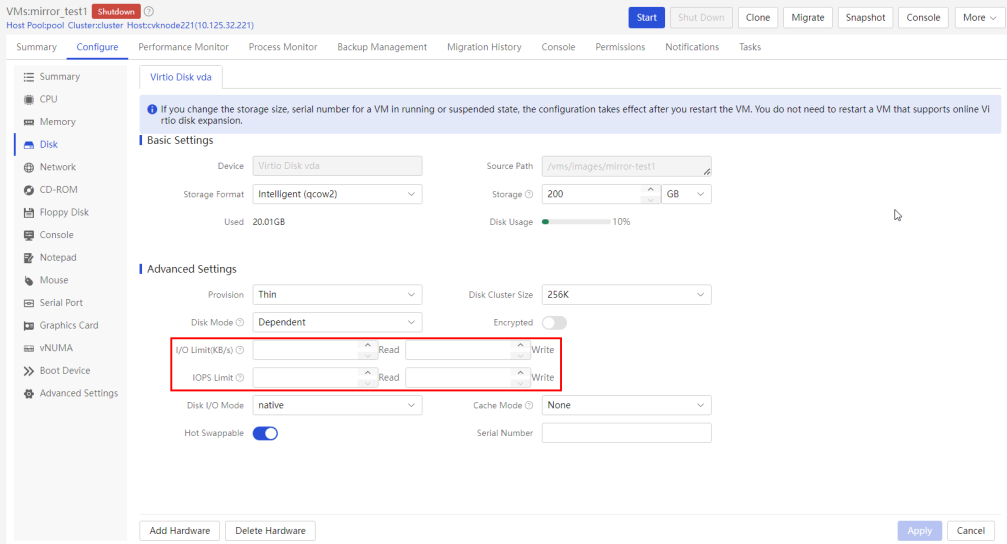Click the blue info icon in notice banner
Image resolution: width=1007 pixels, height=544 pixels.
tap(152, 109)
